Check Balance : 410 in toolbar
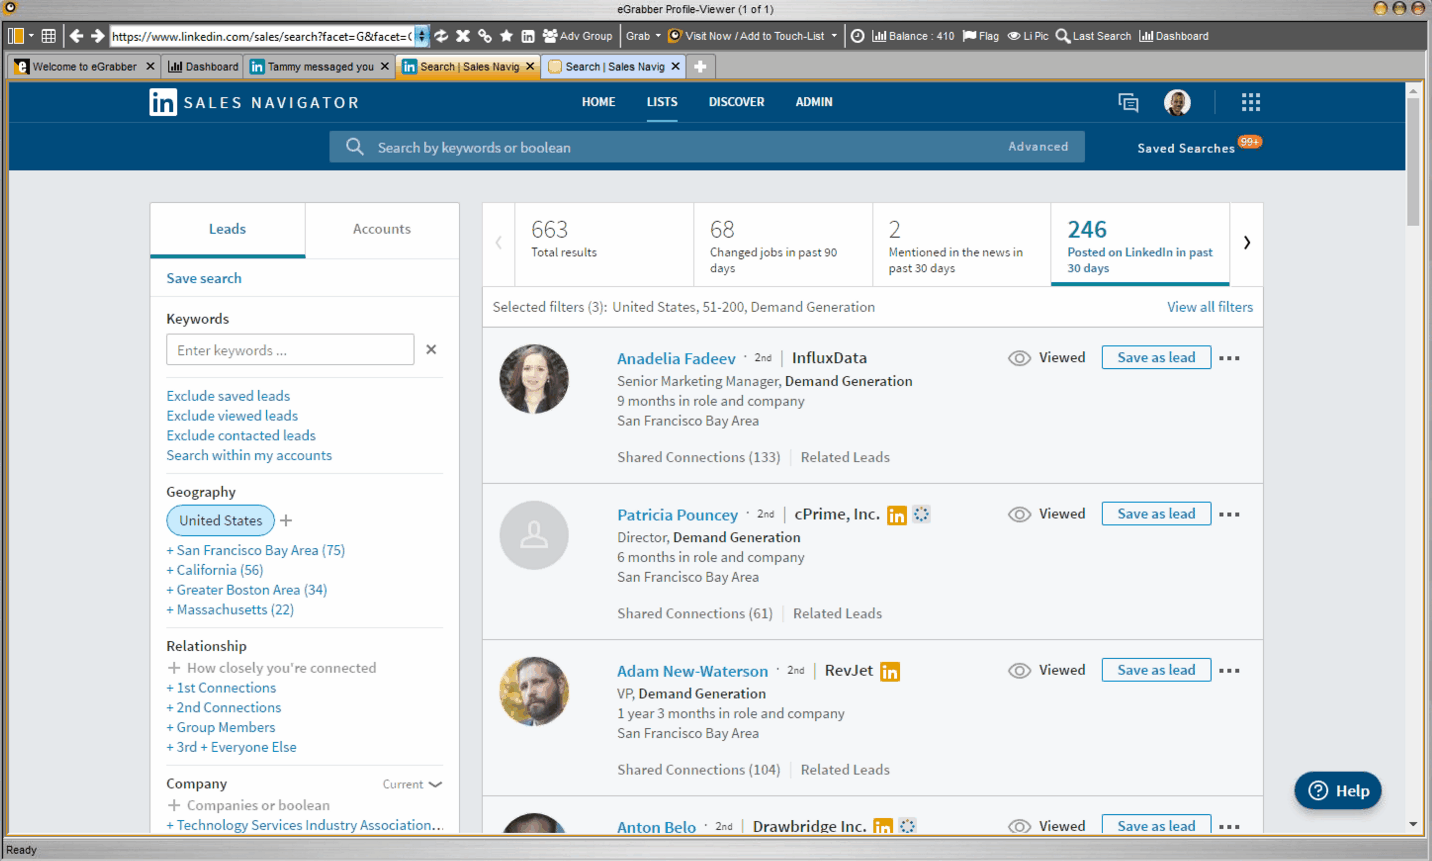 coord(913,36)
